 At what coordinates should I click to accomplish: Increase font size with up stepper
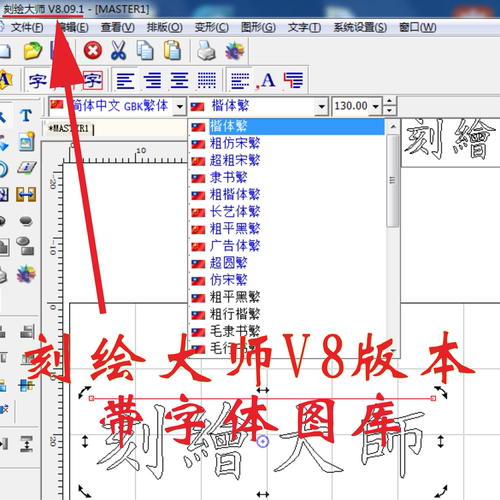(x=390, y=101)
